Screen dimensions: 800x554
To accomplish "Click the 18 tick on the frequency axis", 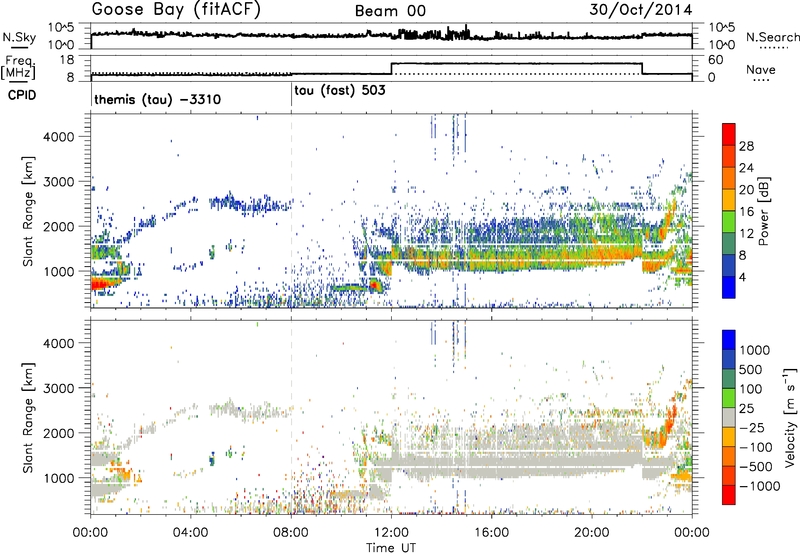I will click(67, 60).
